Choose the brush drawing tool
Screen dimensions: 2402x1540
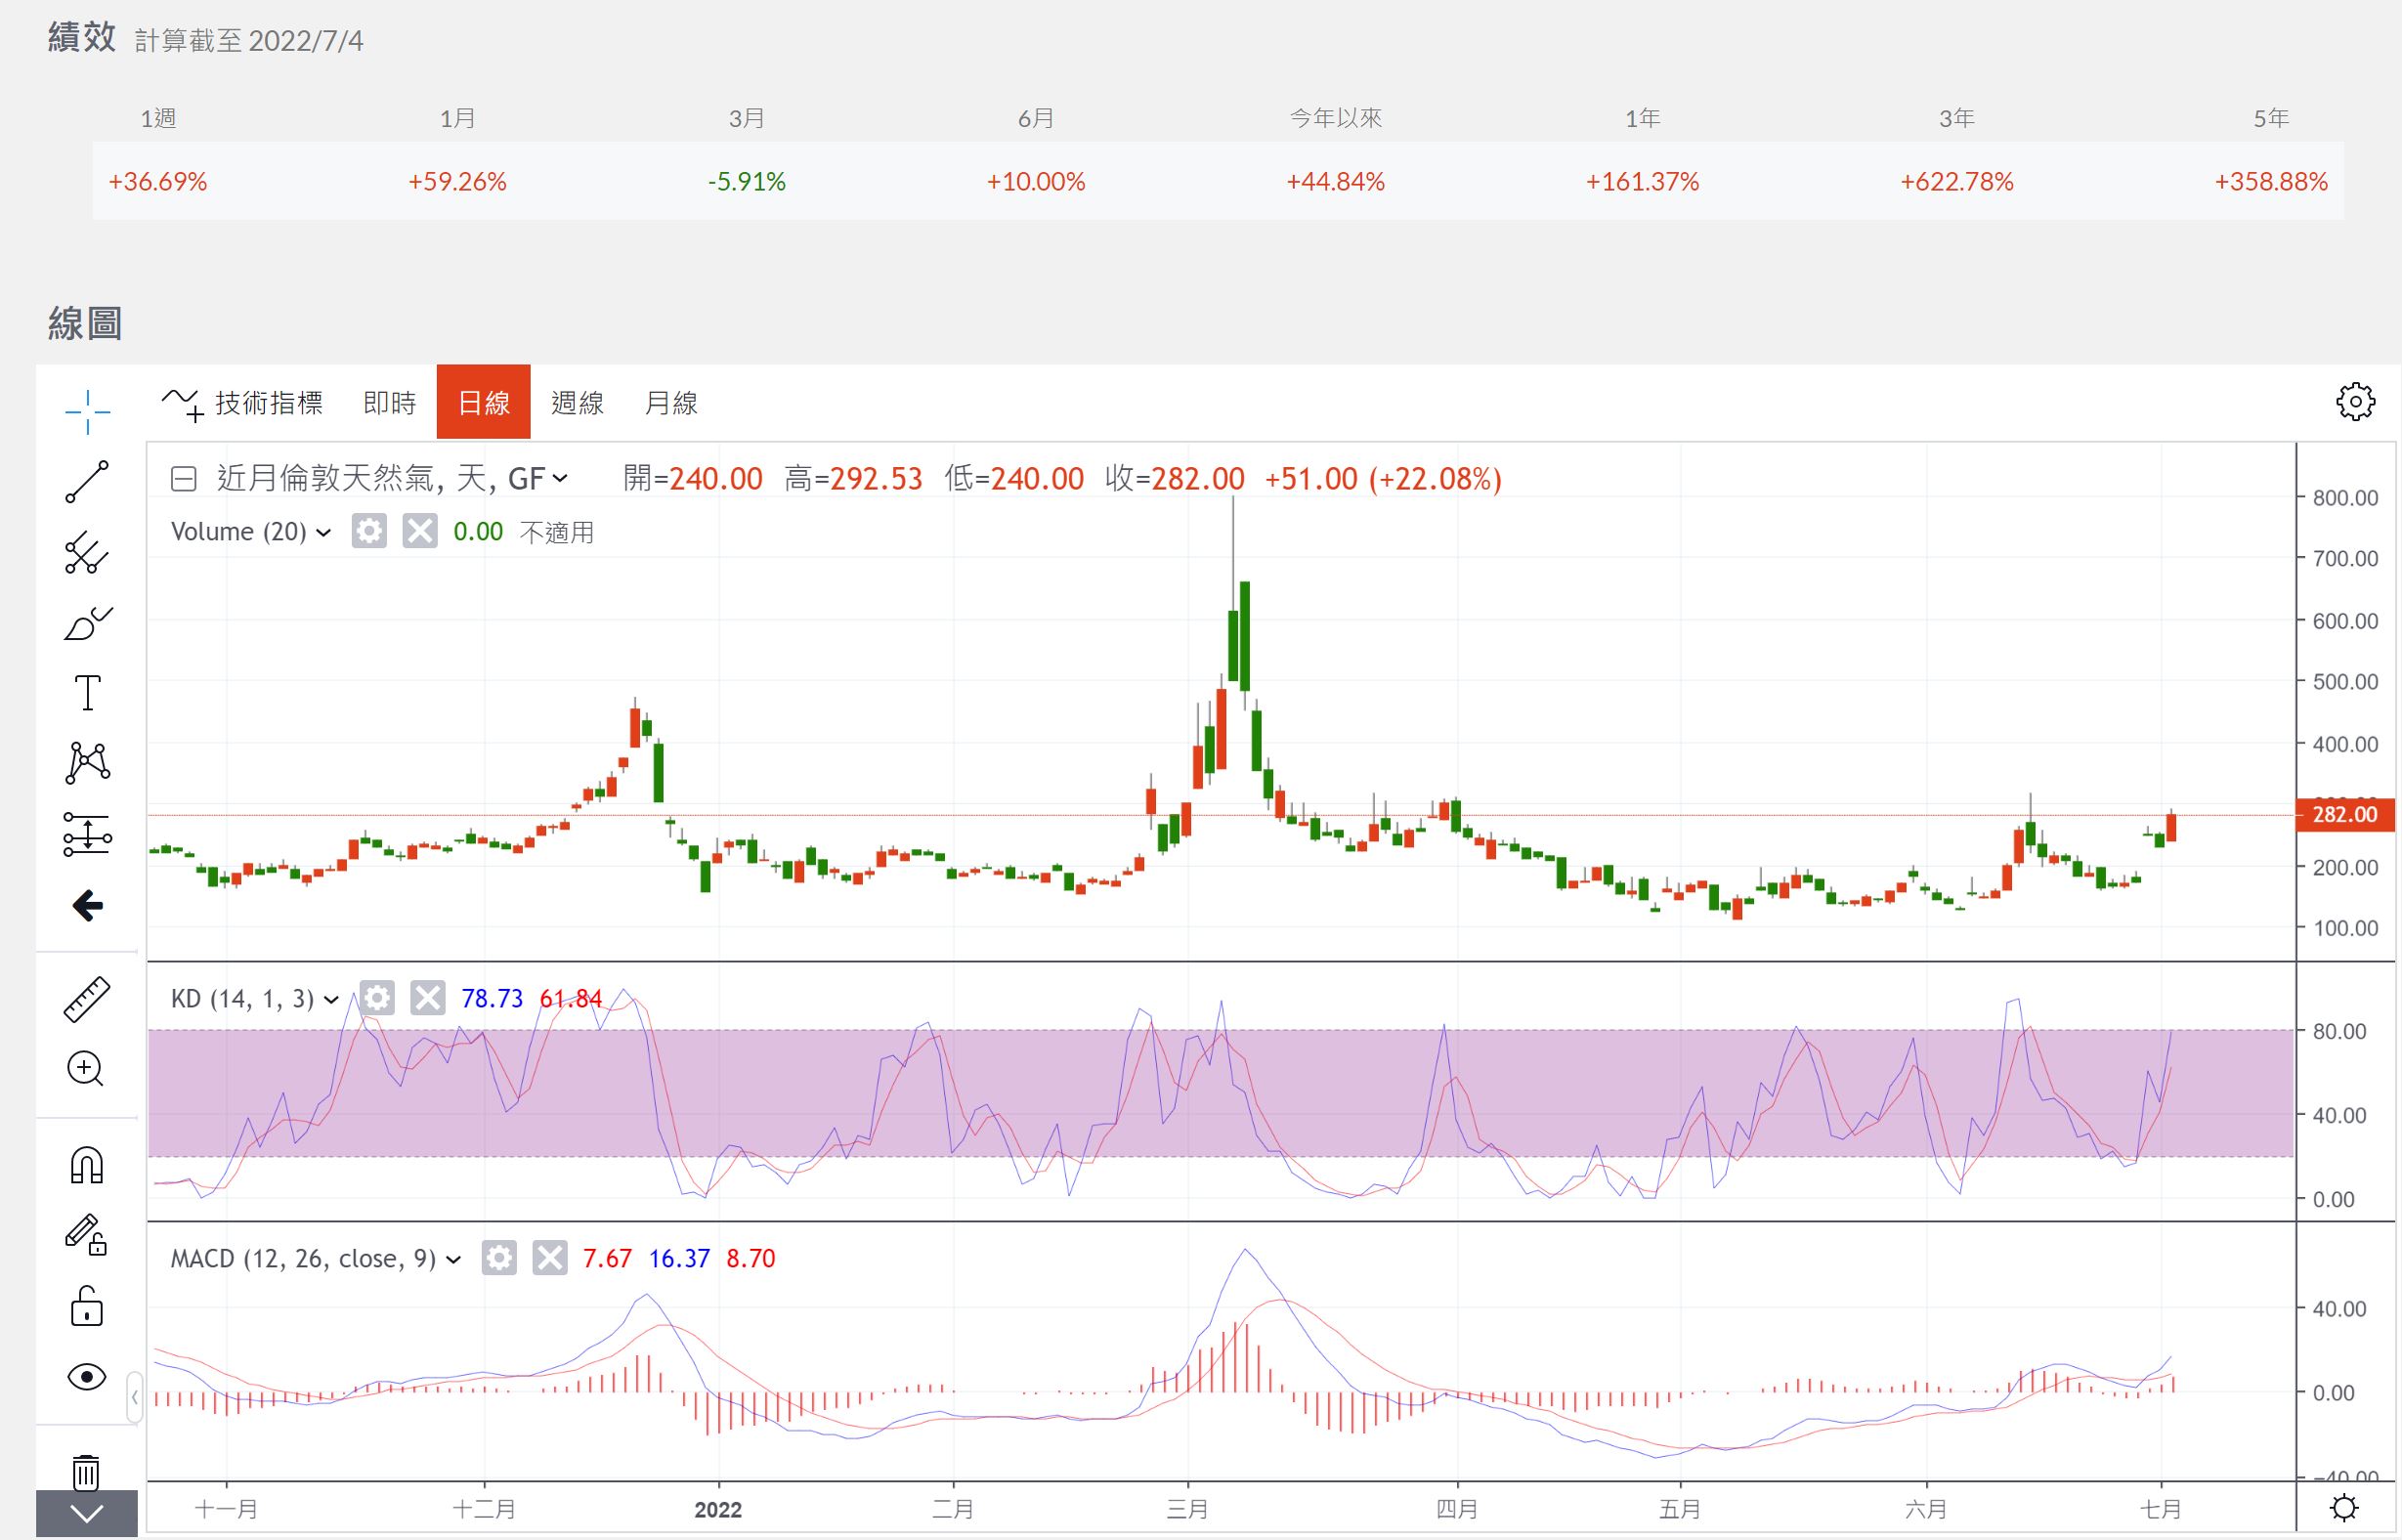click(x=87, y=623)
